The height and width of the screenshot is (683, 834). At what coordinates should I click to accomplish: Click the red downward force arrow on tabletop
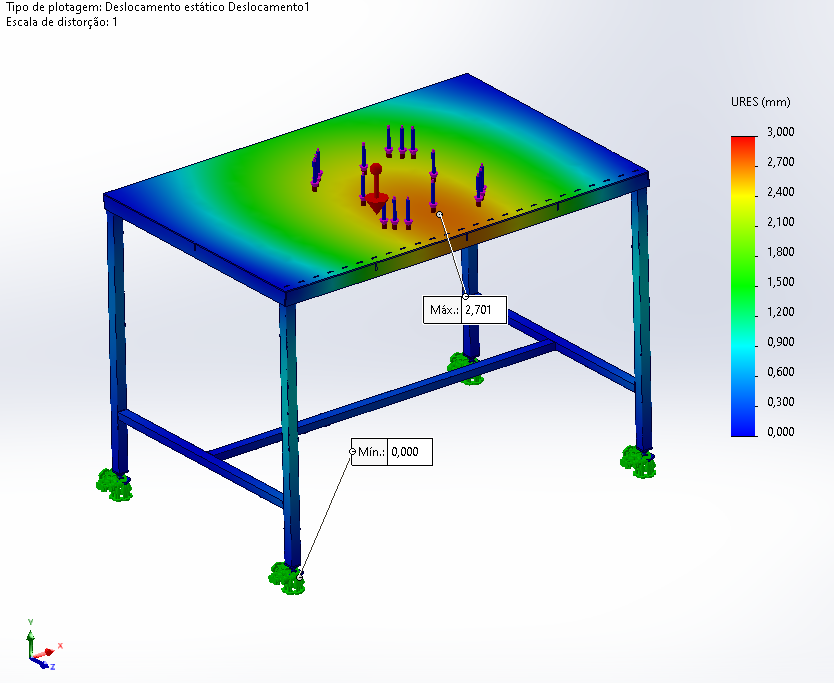click(x=376, y=189)
